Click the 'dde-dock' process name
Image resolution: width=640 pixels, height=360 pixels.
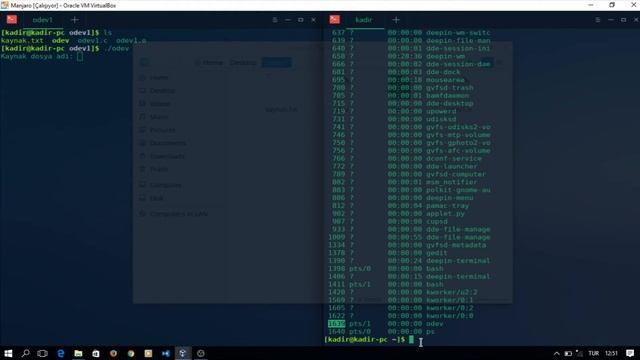click(443, 72)
